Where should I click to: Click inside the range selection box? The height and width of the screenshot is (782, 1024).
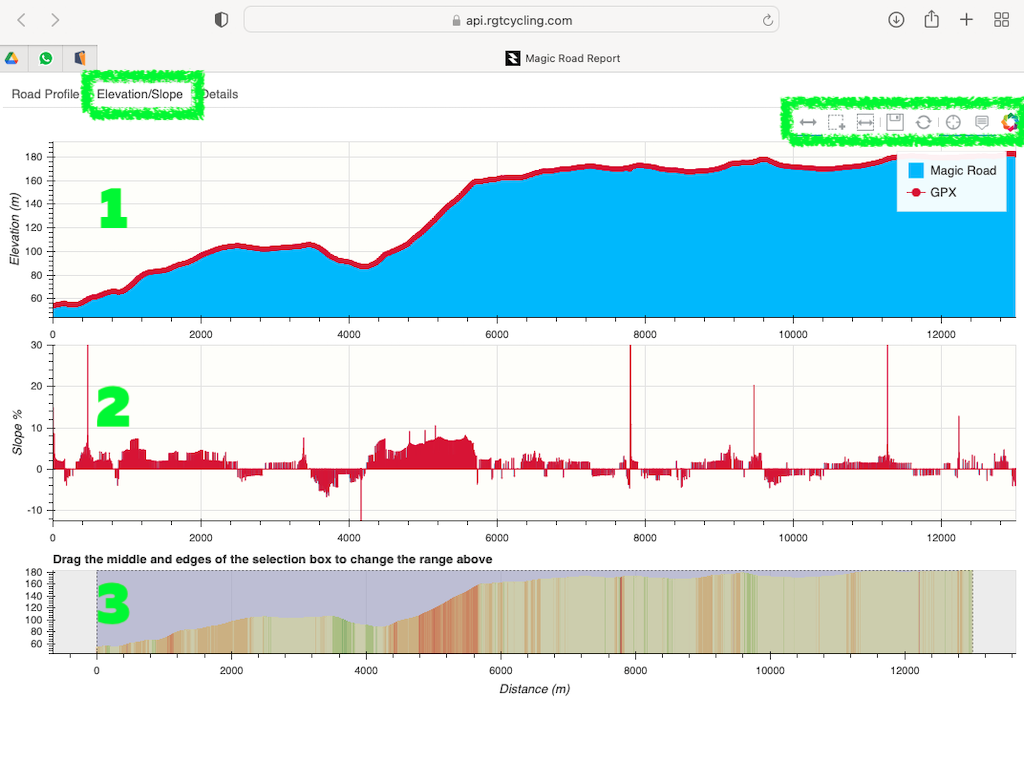(x=534, y=611)
